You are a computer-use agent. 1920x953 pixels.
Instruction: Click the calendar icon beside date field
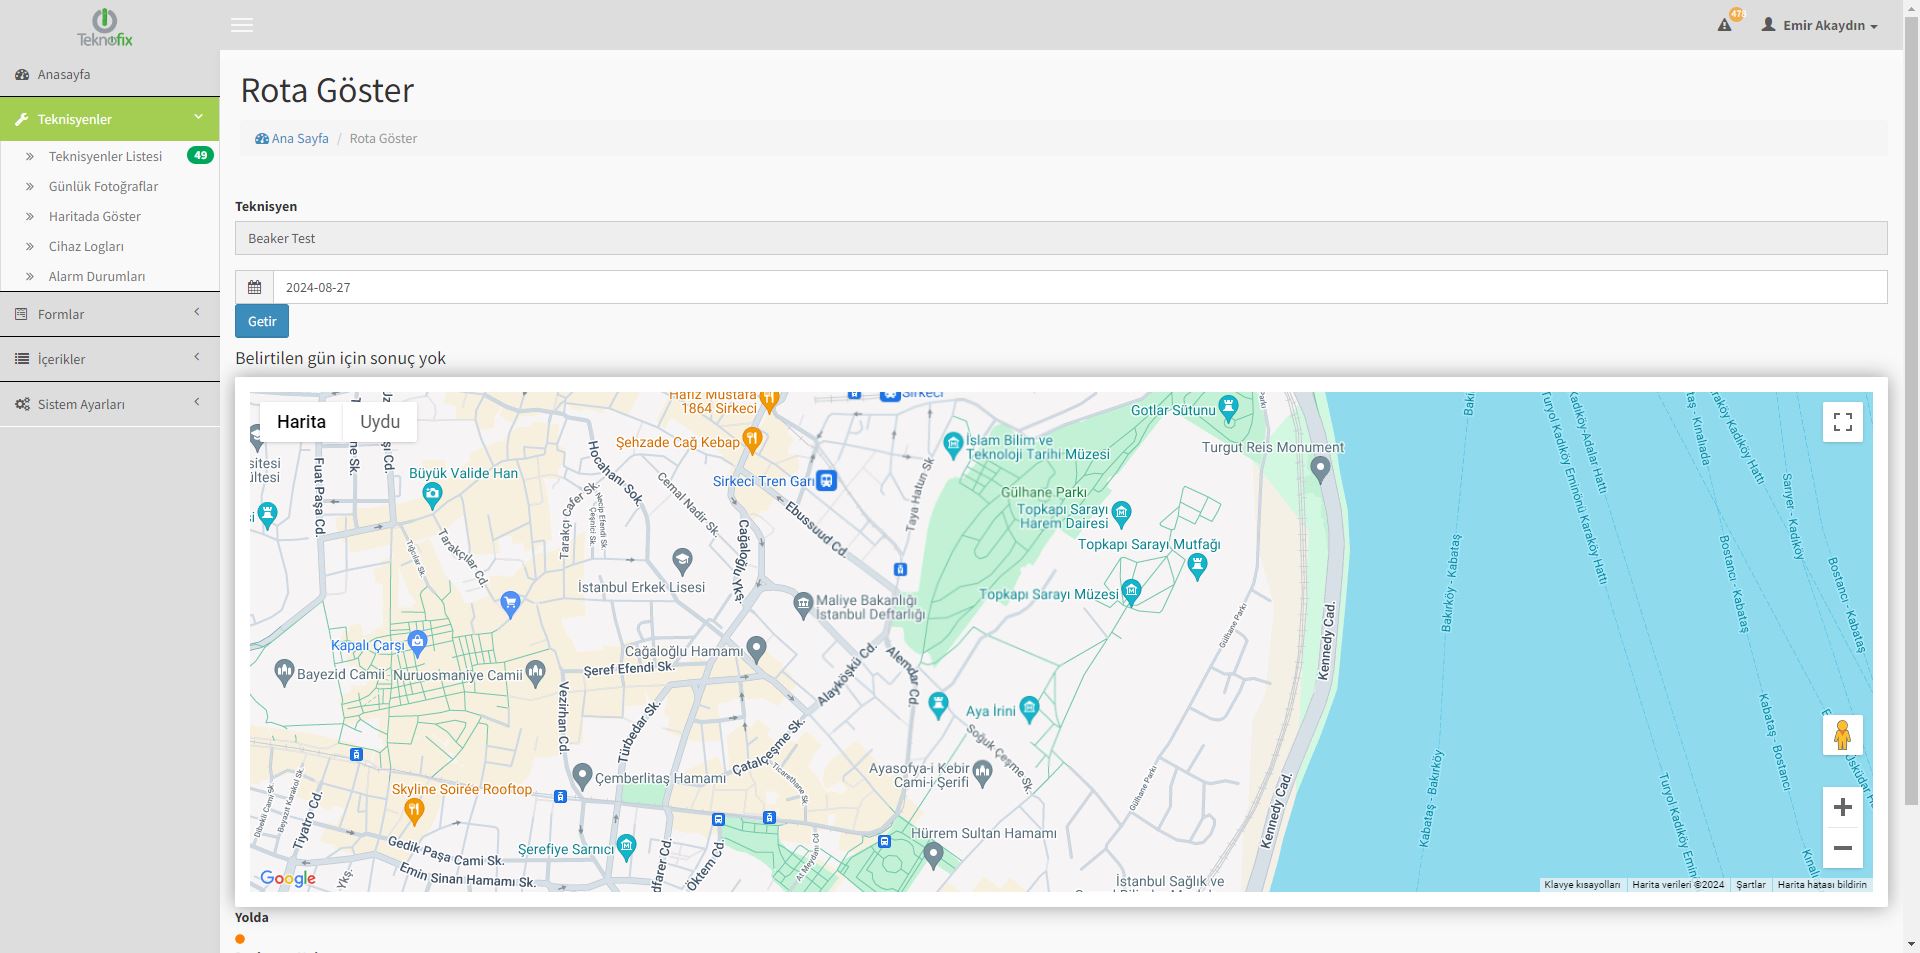(255, 287)
